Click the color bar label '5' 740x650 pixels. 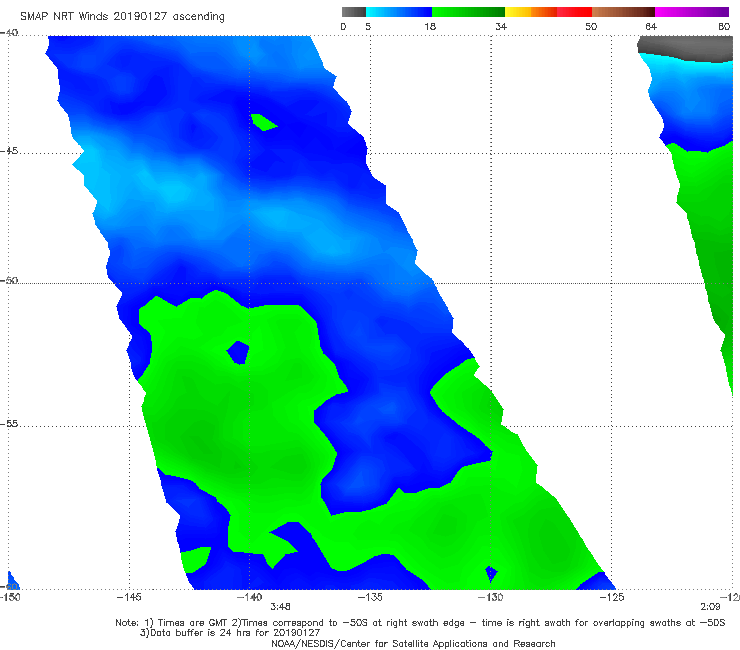[x=368, y=26]
